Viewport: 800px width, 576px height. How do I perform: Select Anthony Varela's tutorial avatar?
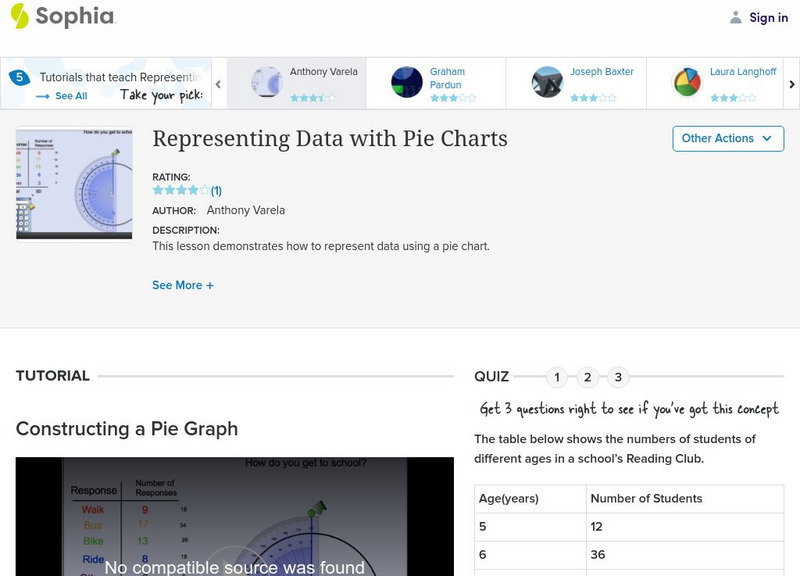[x=267, y=82]
